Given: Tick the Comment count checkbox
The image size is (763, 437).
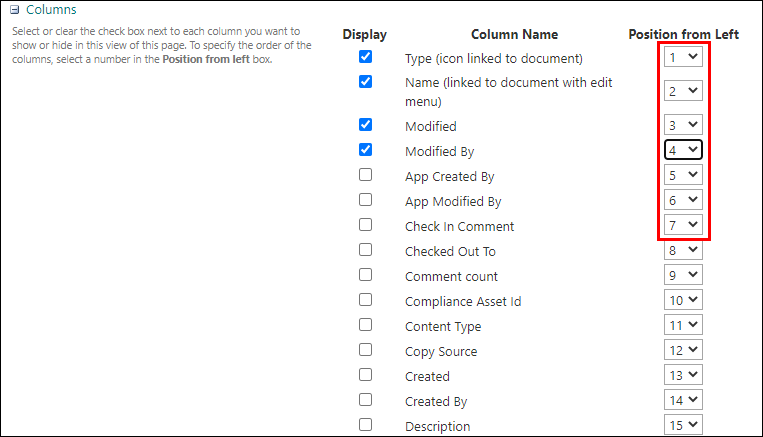Looking at the screenshot, I should click(x=365, y=275).
